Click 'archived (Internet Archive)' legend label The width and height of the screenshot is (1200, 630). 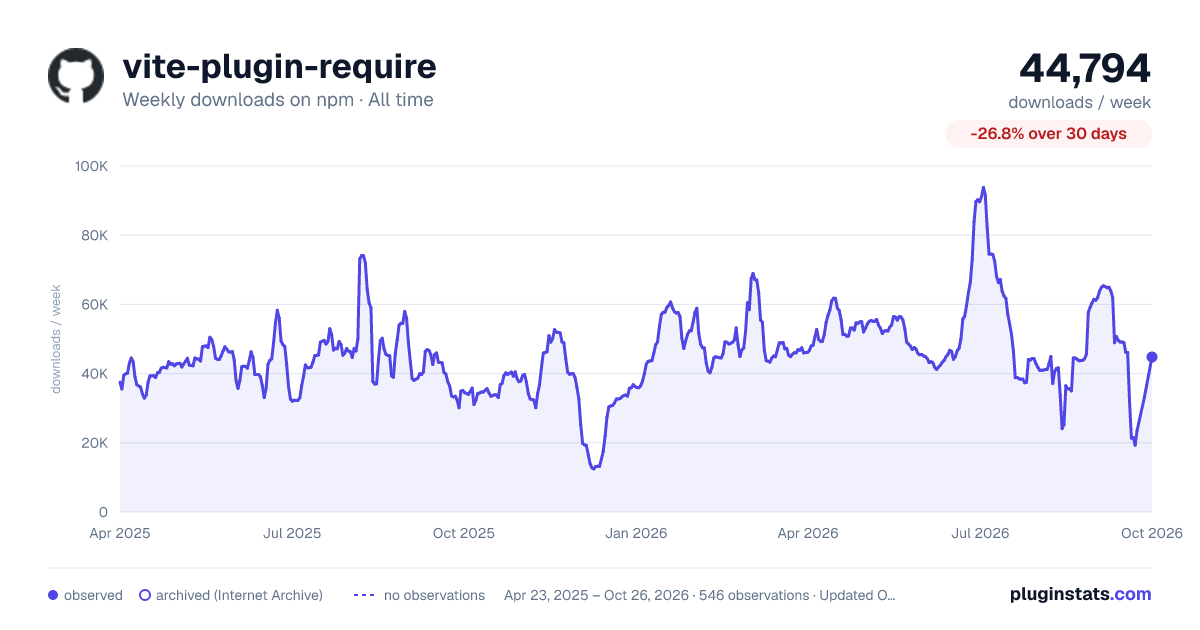239,595
